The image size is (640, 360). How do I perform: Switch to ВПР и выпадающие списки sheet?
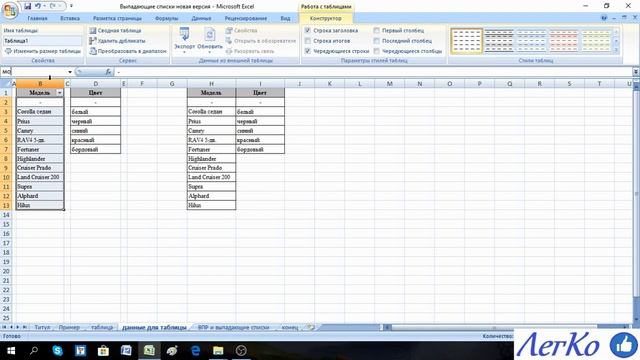(233, 327)
